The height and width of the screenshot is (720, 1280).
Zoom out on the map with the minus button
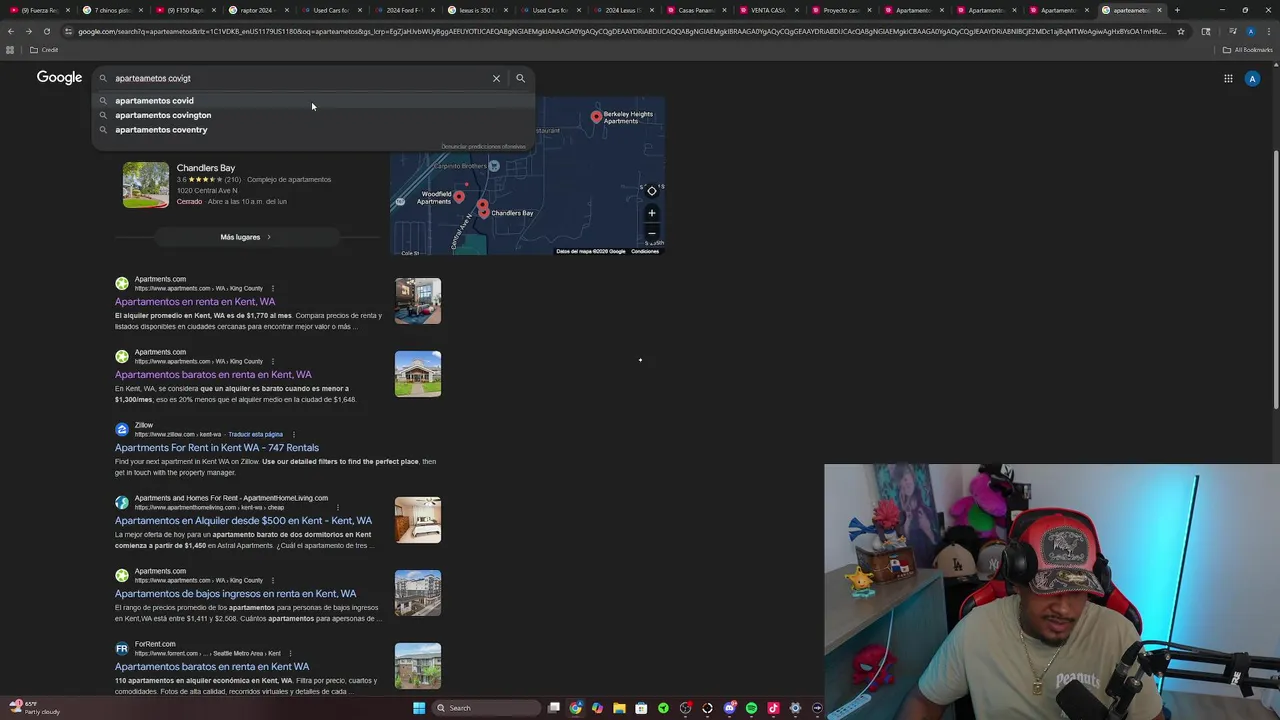[652, 234]
